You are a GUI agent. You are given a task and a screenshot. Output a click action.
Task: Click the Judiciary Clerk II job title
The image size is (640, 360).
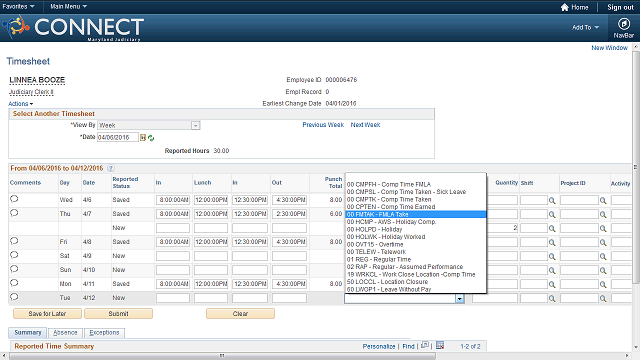click(x=31, y=92)
